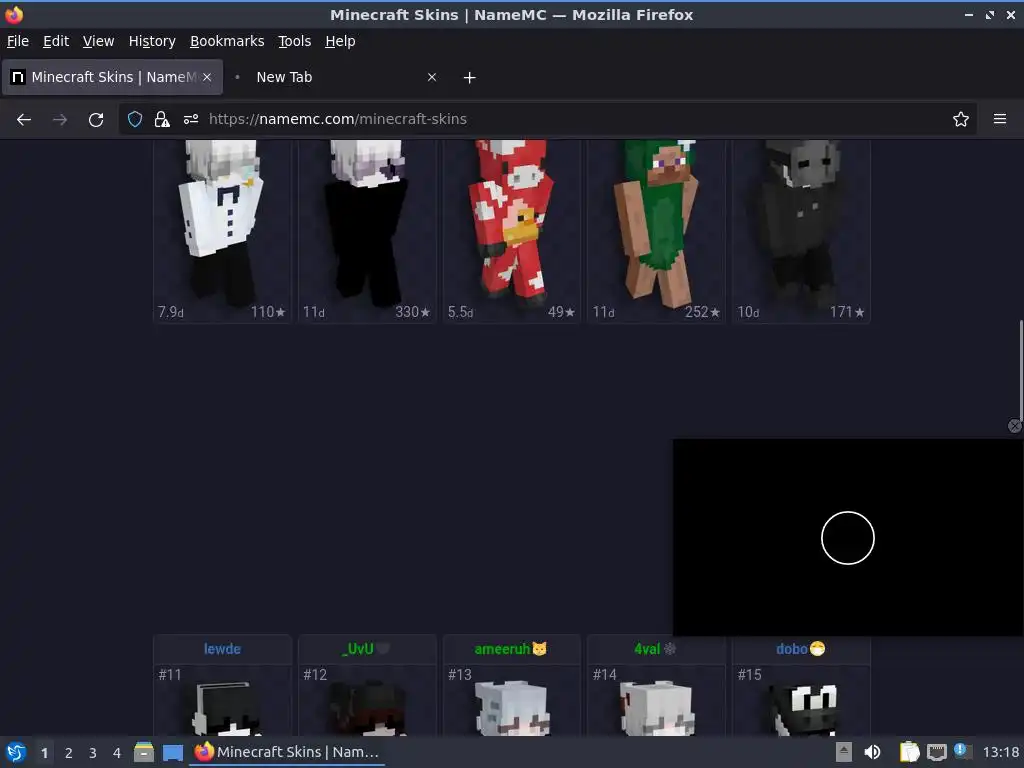Click the application launcher in taskbar
The width and height of the screenshot is (1024, 768).
(16, 752)
